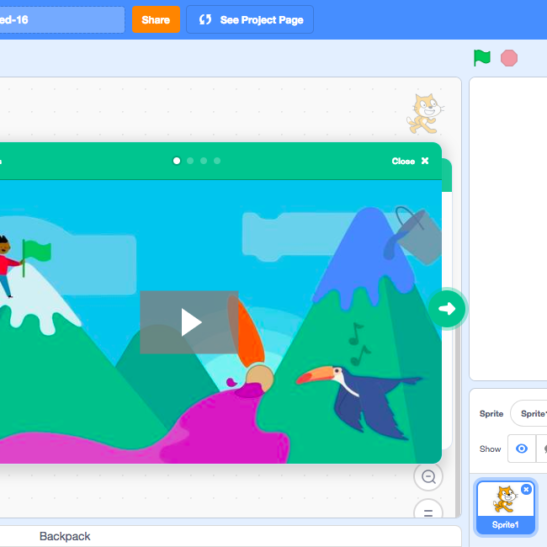Edit the project title field

click(x=62, y=20)
